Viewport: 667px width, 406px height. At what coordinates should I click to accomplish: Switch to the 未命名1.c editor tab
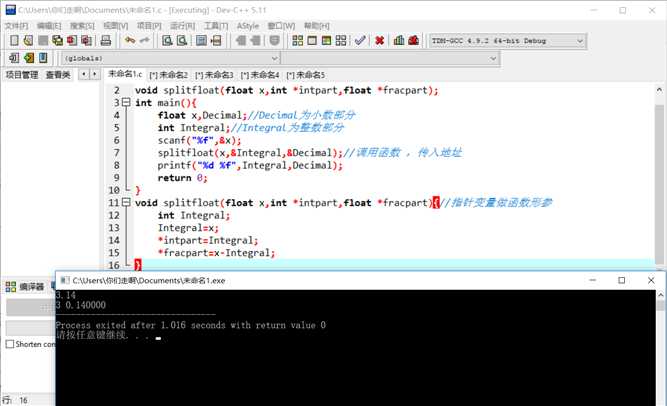click(125, 74)
